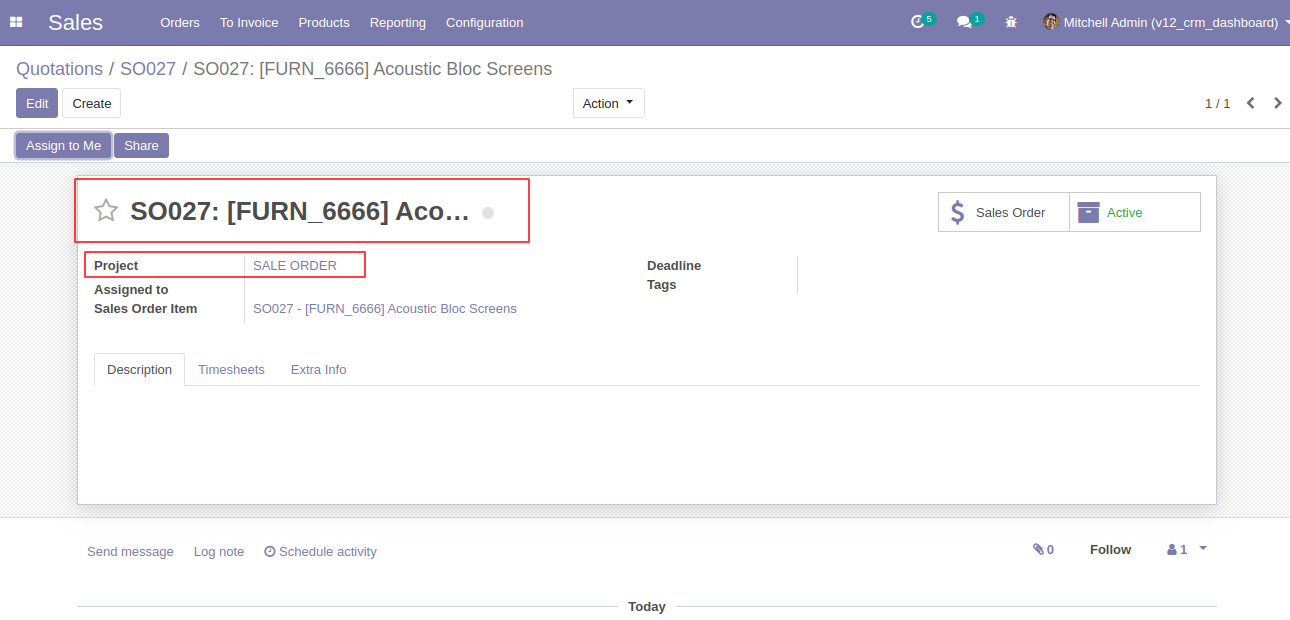Go to Quotations breadcrumb
The width and height of the screenshot is (1290, 620).
(x=59, y=69)
